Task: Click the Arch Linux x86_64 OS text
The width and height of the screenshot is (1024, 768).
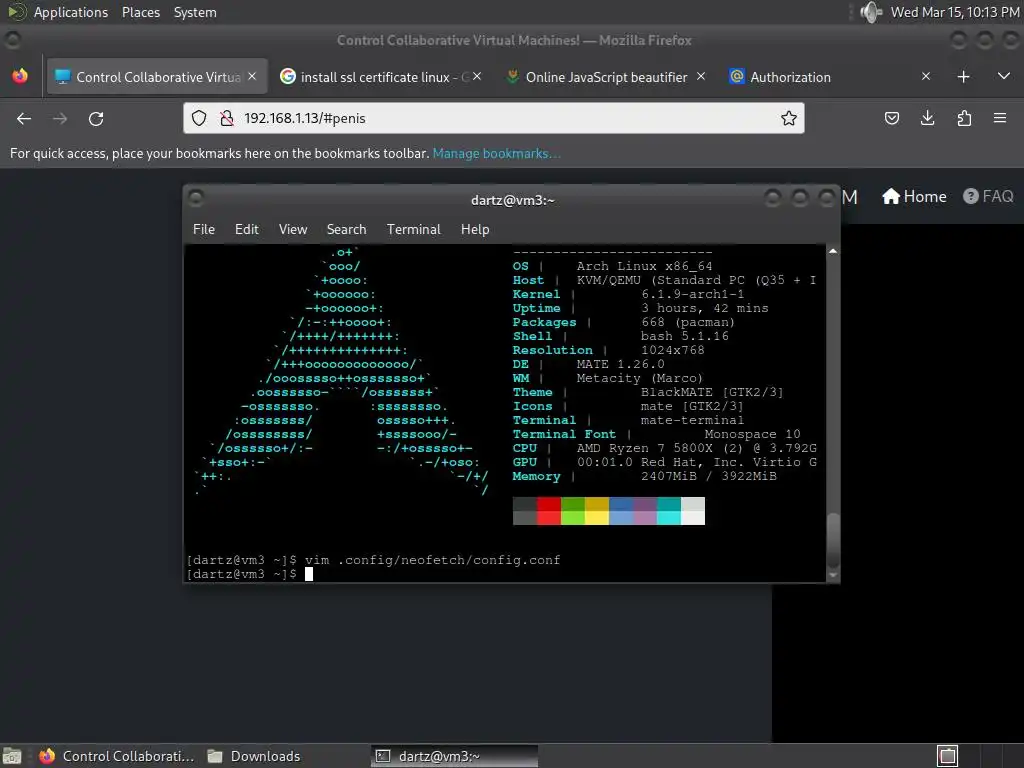Action: [x=644, y=266]
